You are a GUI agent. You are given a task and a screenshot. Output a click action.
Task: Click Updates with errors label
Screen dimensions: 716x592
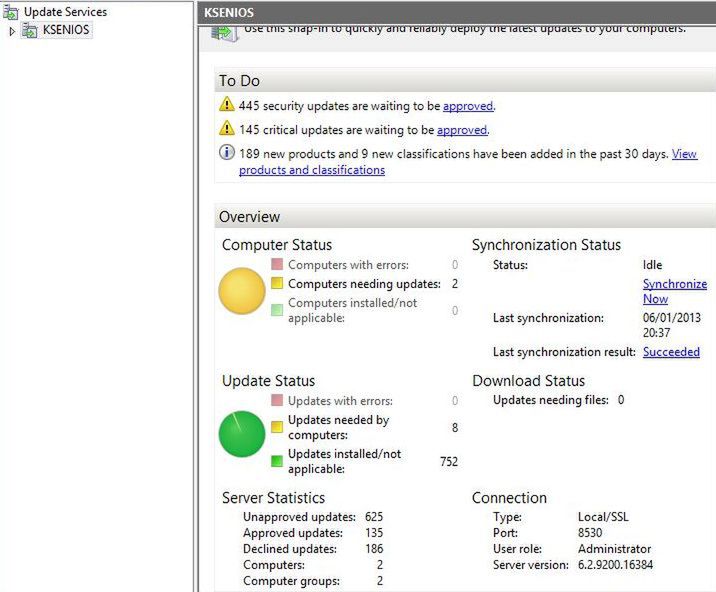point(340,401)
